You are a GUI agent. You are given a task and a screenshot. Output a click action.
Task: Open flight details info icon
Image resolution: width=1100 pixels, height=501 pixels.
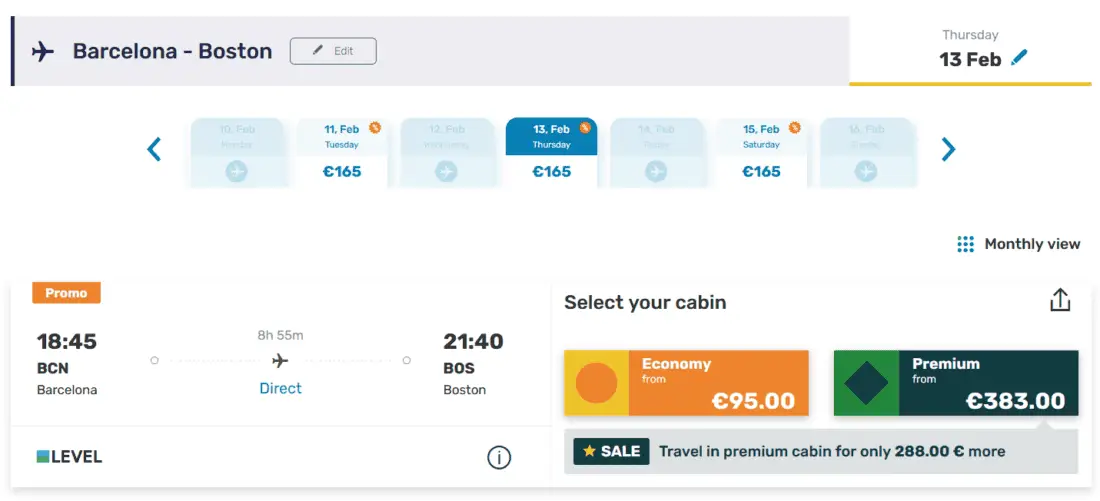(x=498, y=458)
